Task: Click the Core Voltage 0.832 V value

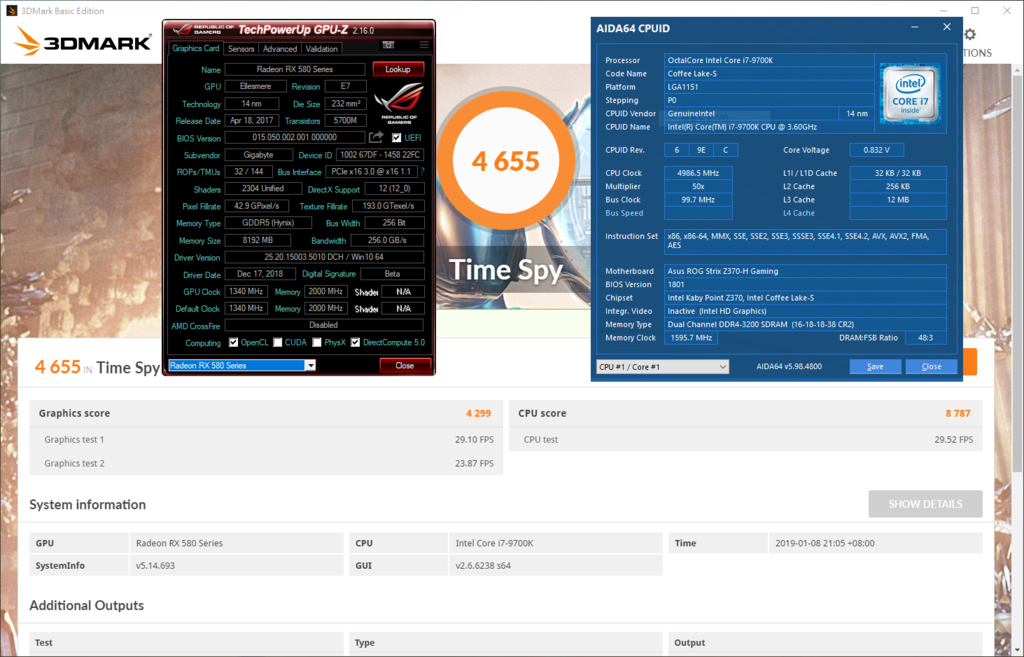Action: coord(876,150)
